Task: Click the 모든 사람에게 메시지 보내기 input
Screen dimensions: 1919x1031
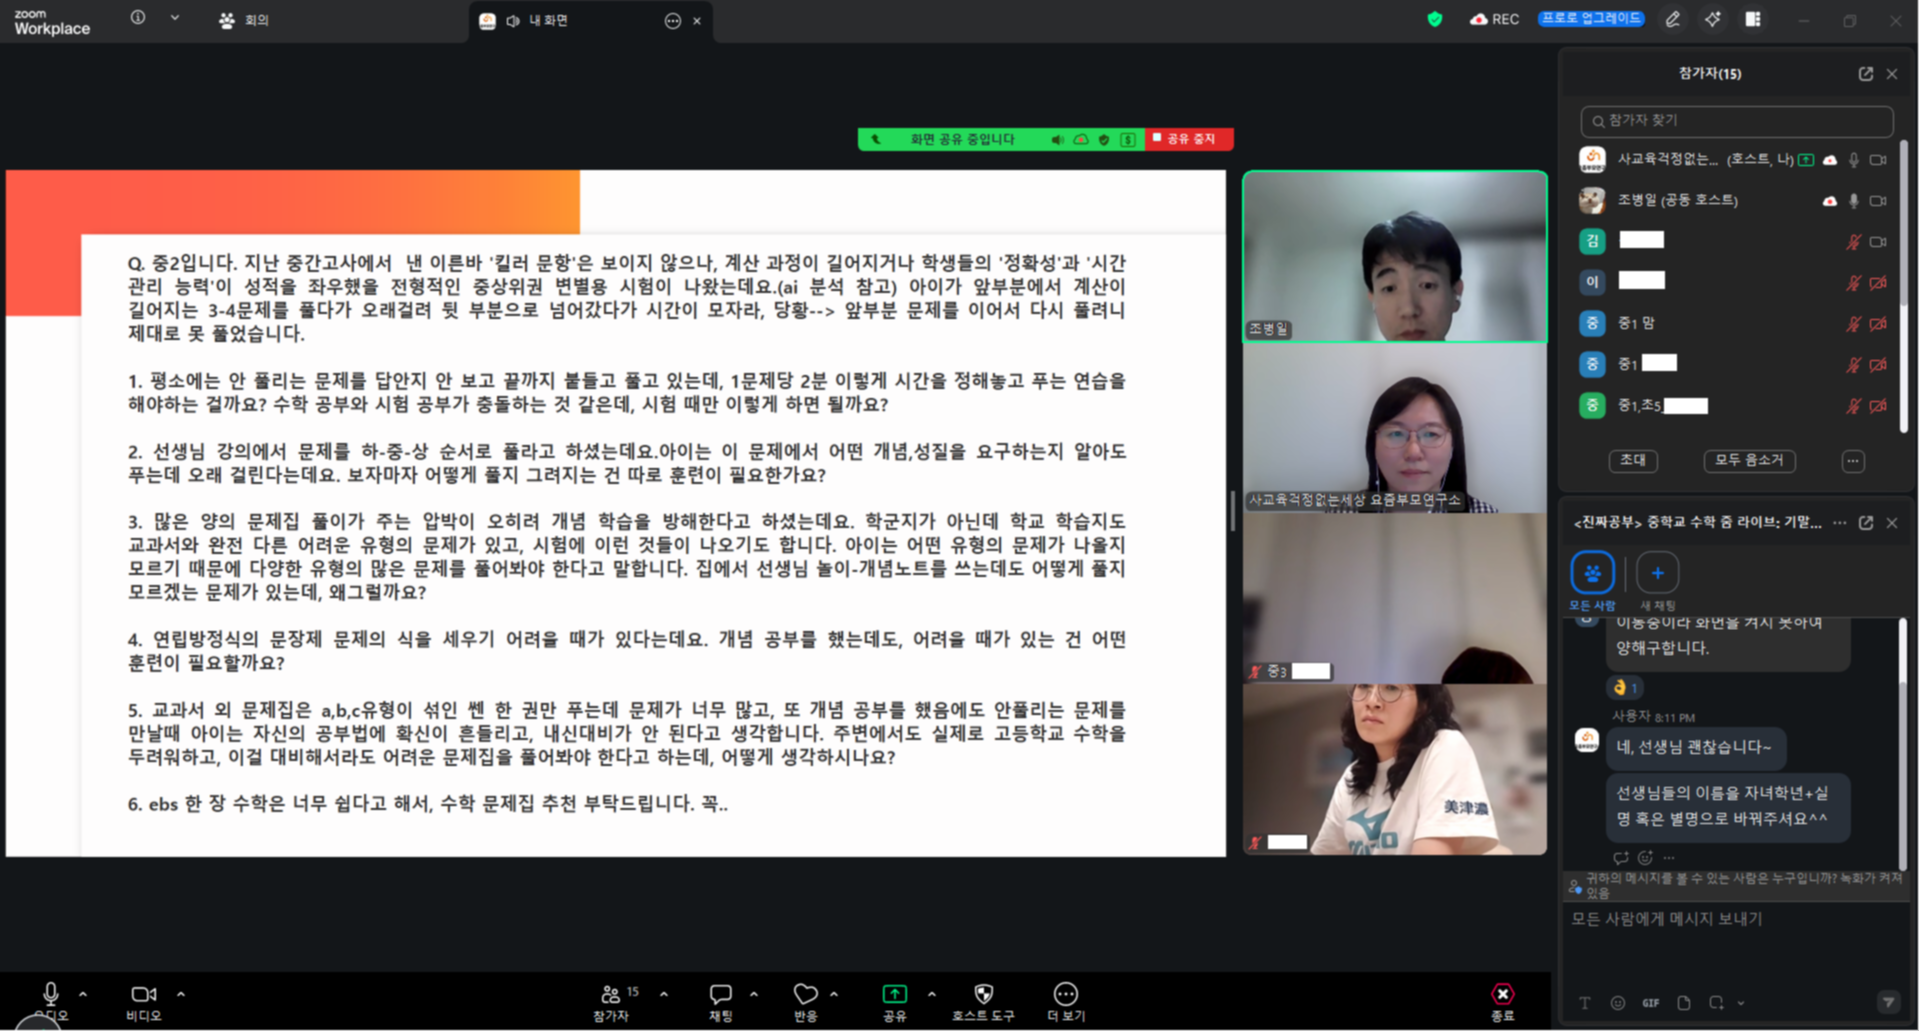Action: point(1734,940)
